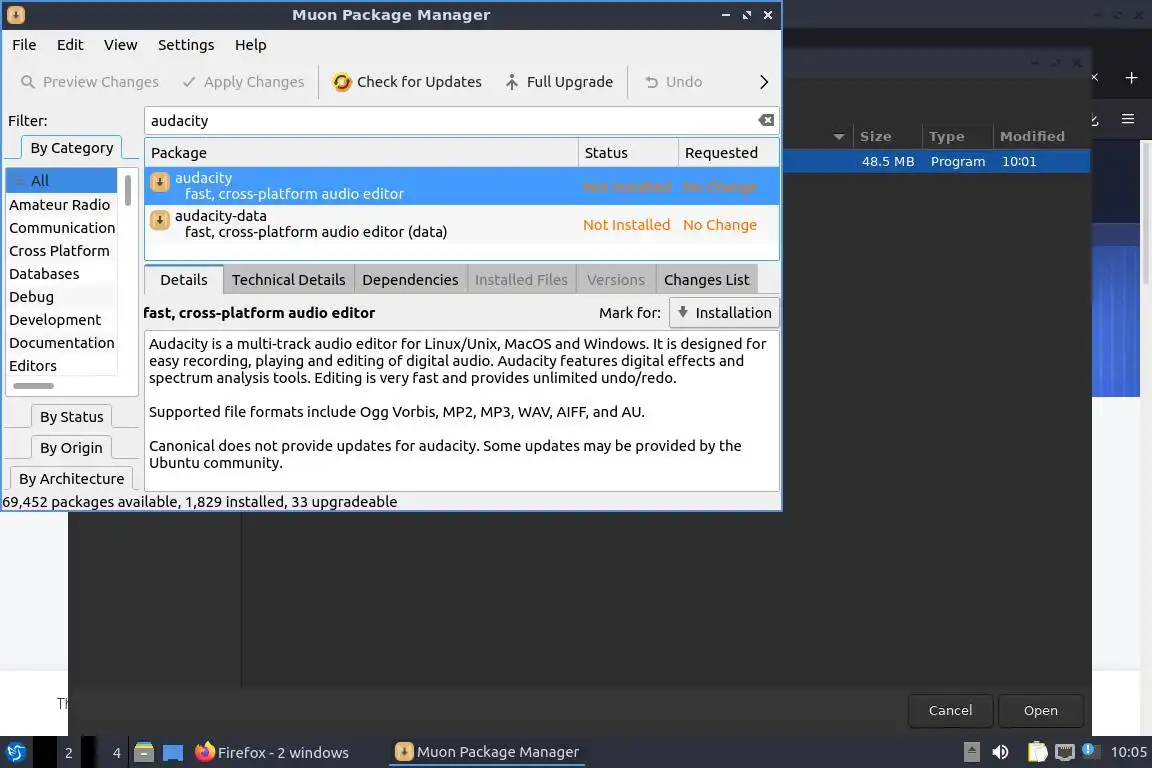Select the Documentation category
The width and height of the screenshot is (1152, 768).
(x=62, y=342)
